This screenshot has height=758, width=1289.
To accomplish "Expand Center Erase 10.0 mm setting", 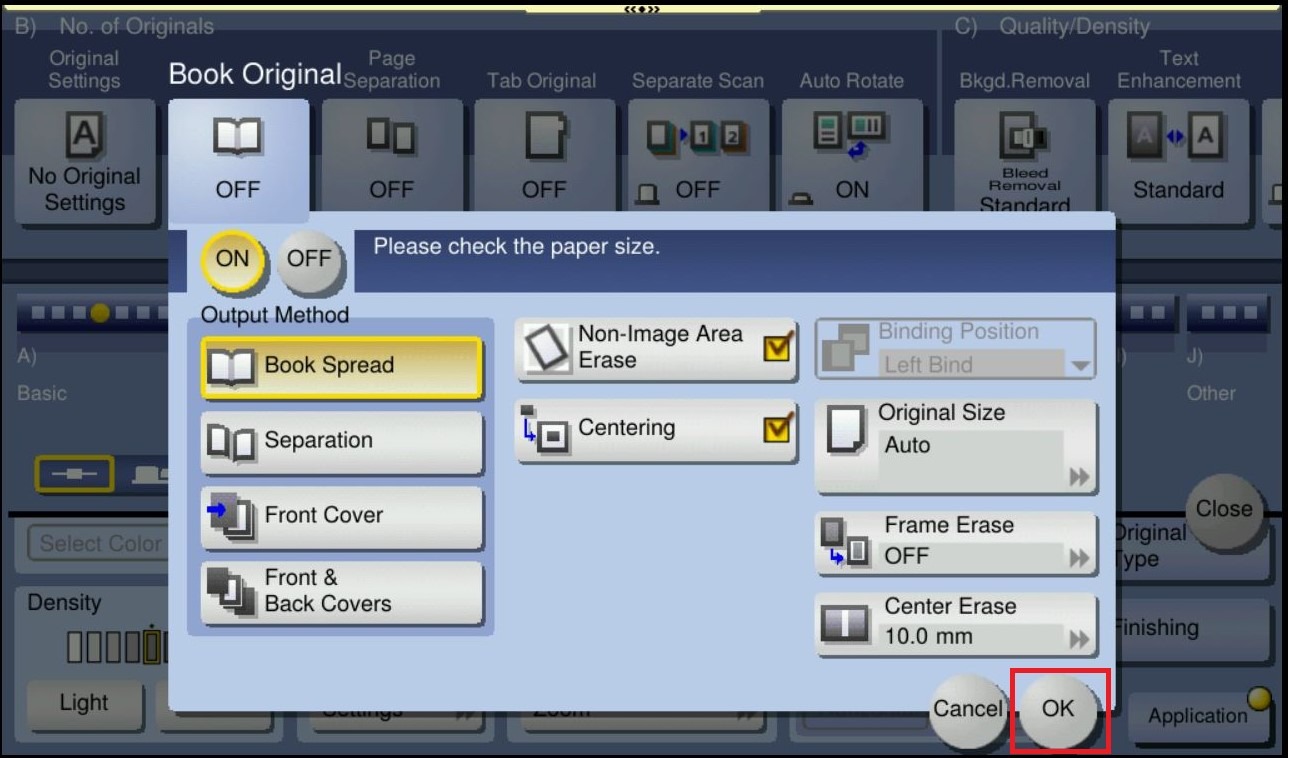I will point(1078,639).
